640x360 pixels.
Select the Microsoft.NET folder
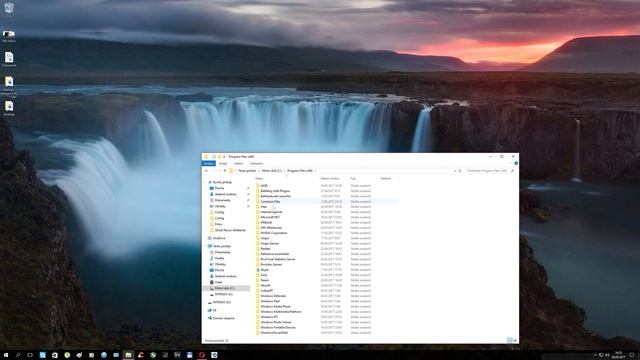click(x=270, y=218)
